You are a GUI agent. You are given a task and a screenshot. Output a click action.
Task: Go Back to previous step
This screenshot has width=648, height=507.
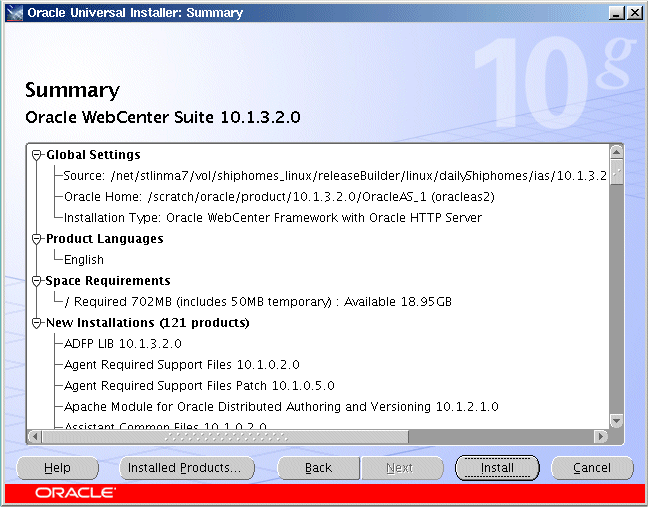pyautogui.click(x=318, y=468)
